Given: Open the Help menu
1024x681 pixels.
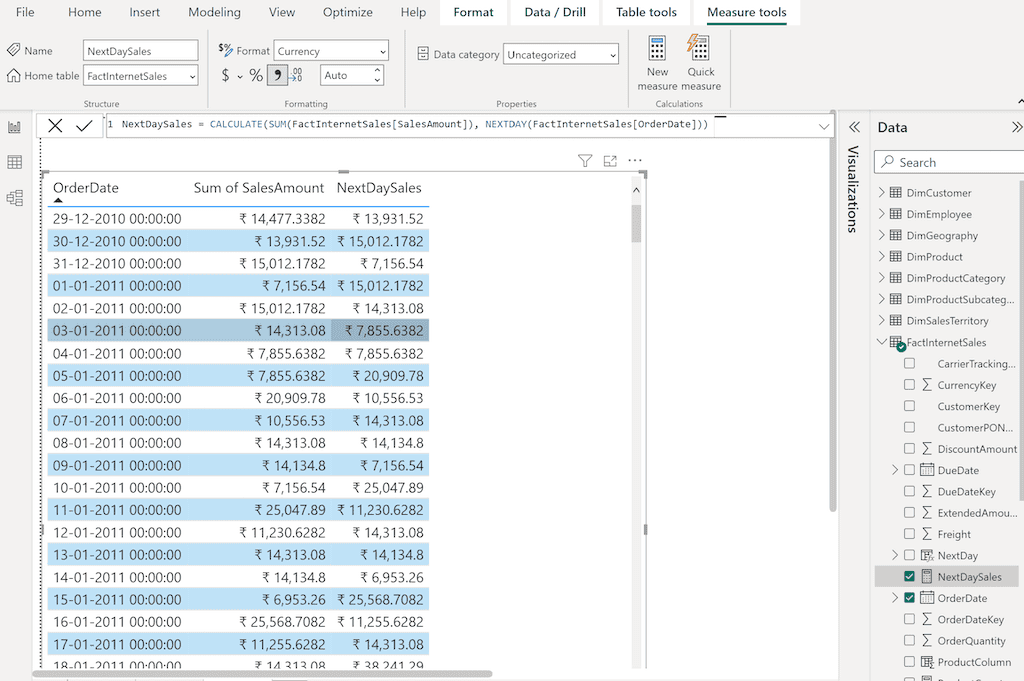Looking at the screenshot, I should [412, 12].
